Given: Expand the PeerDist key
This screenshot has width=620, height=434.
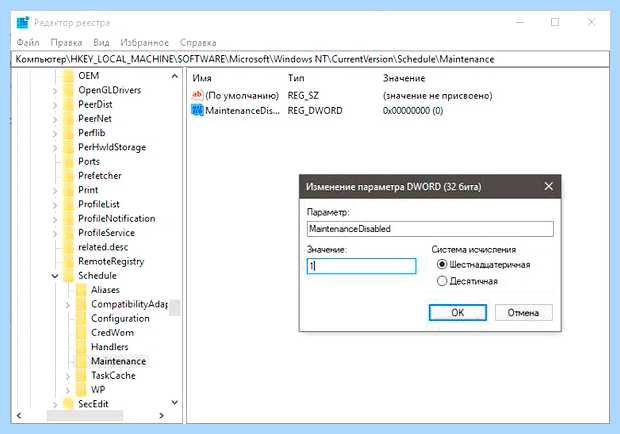Looking at the screenshot, I should click(55, 105).
